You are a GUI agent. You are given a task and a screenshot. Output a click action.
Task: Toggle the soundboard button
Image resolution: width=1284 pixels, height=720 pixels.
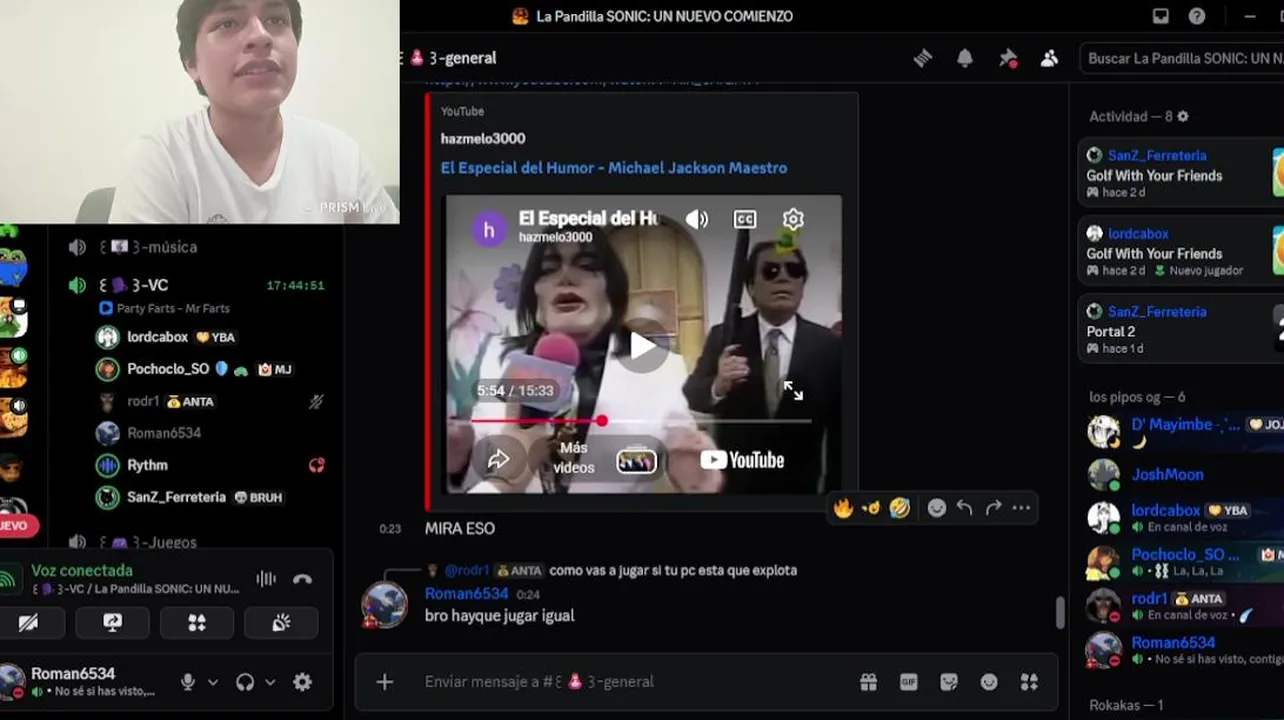pos(281,623)
